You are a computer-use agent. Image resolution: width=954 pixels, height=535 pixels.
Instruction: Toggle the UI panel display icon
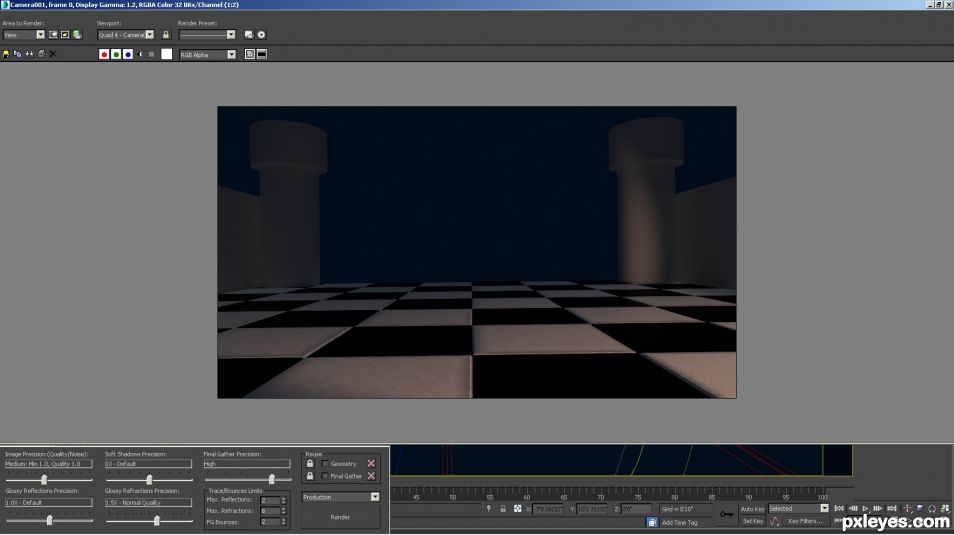click(x=262, y=54)
